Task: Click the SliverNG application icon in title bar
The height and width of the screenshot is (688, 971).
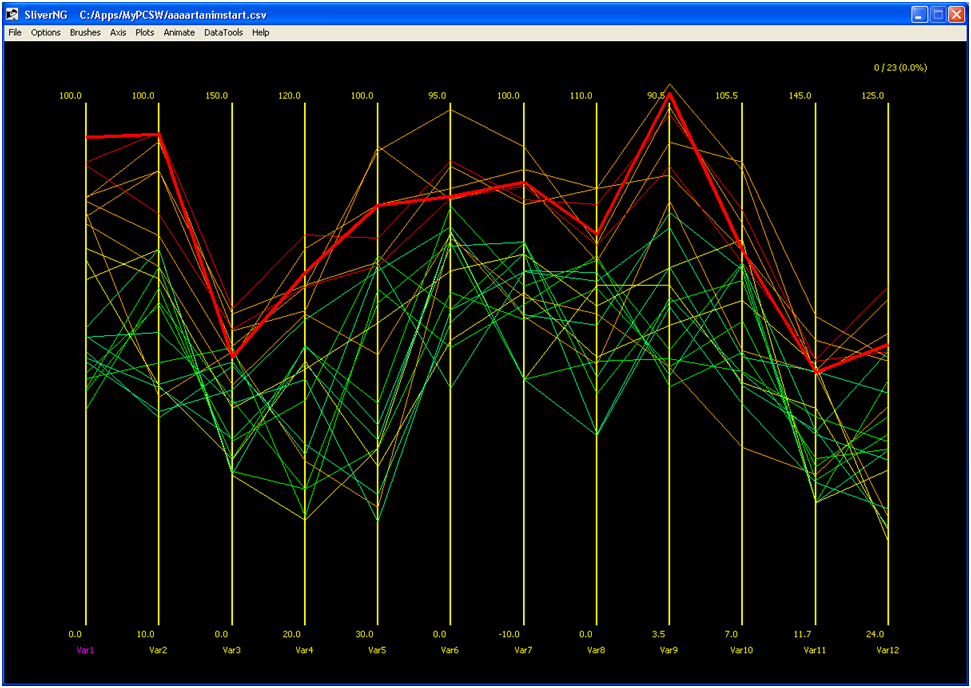Action: coord(14,15)
